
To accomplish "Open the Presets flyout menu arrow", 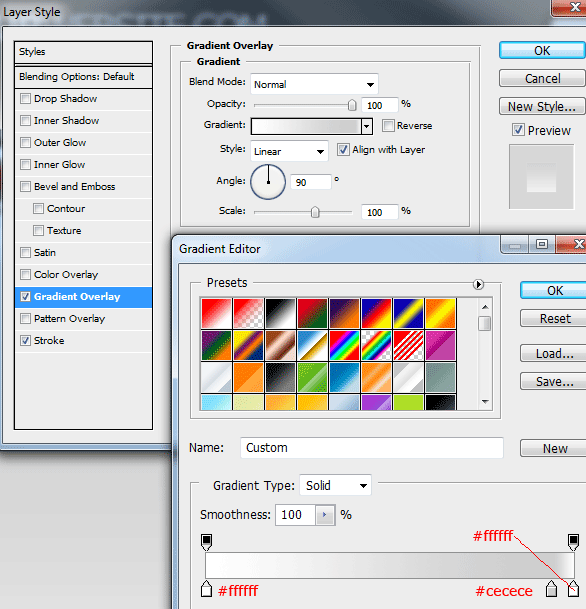I will [478, 284].
